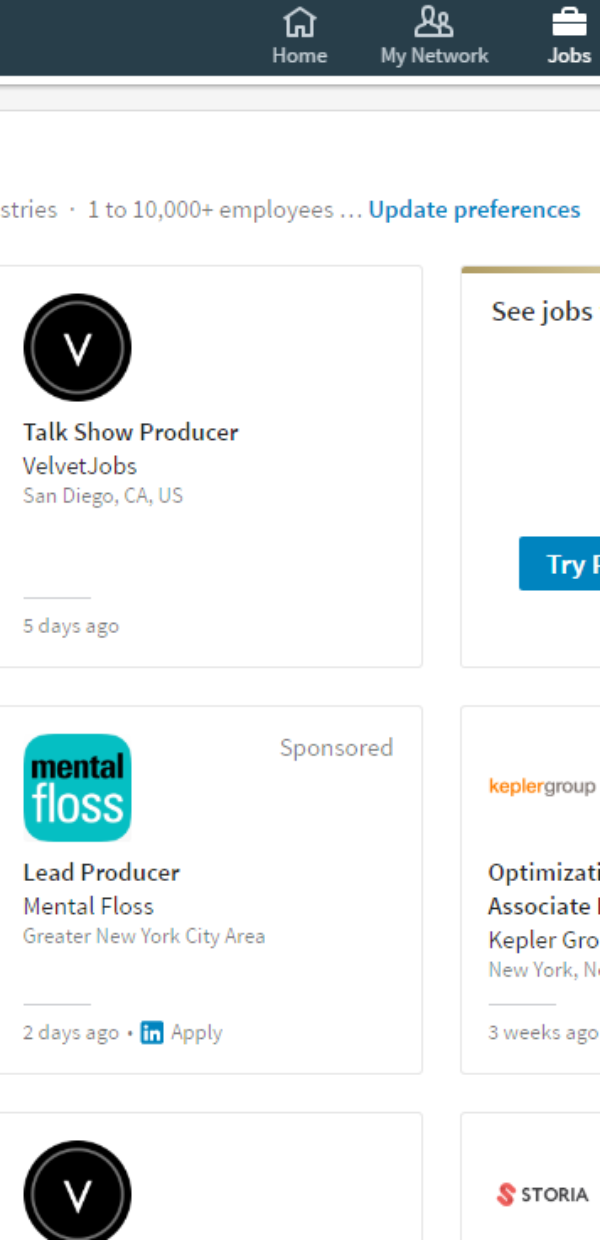The height and width of the screenshot is (1240, 600).
Task: Open Update preferences link
Action: tap(474, 210)
